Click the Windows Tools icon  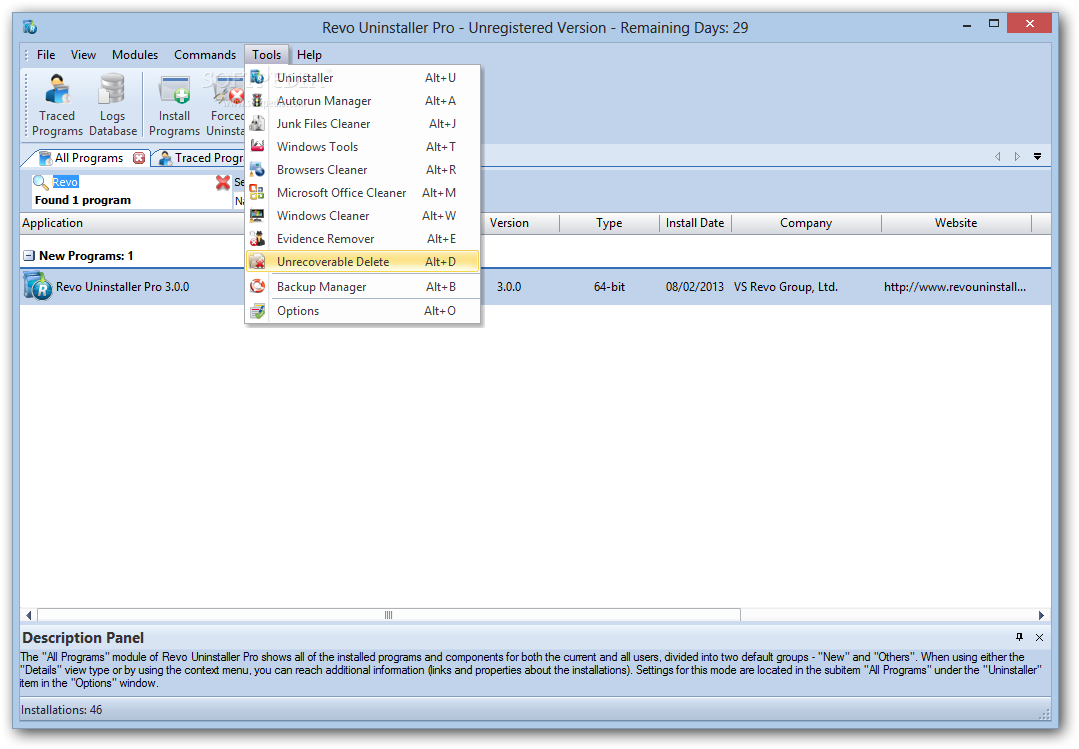click(x=257, y=147)
